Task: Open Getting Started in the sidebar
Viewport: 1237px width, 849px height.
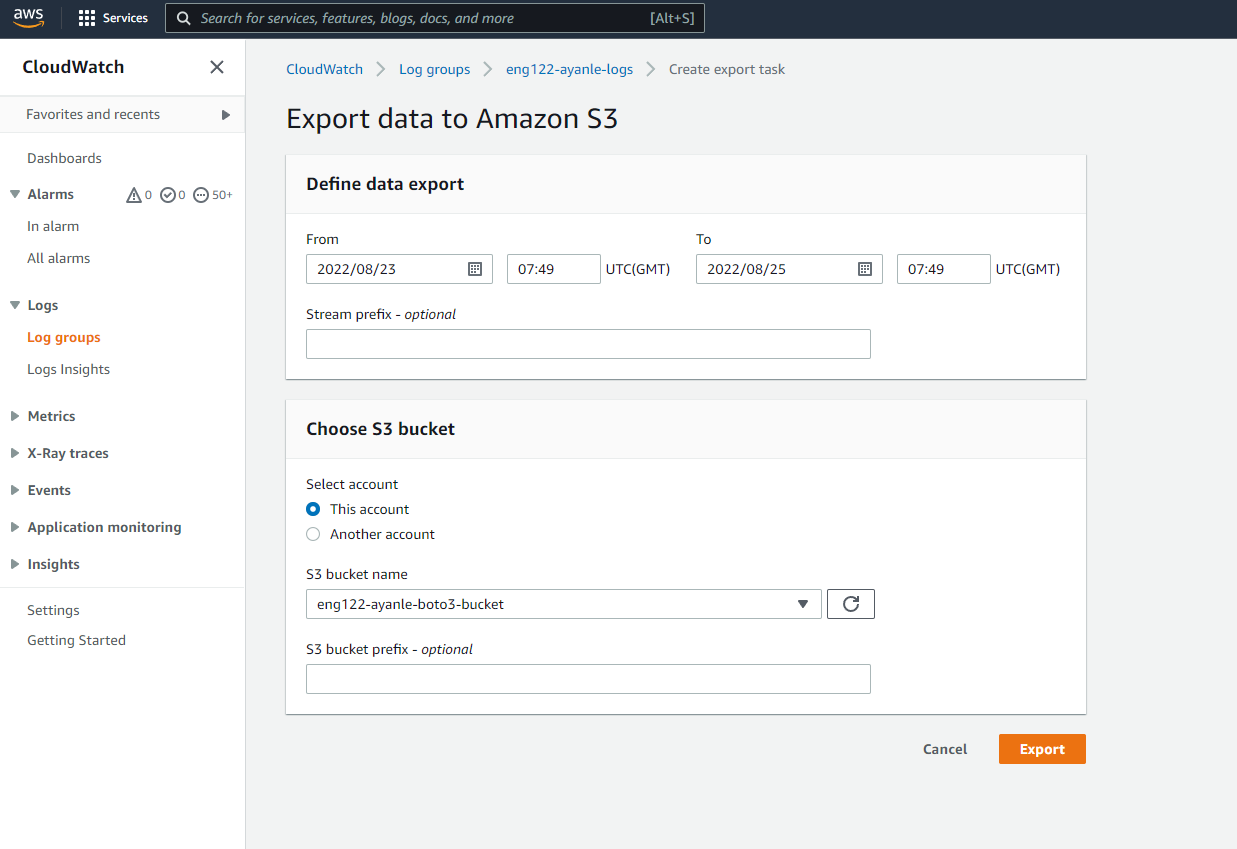Action: [x=76, y=640]
